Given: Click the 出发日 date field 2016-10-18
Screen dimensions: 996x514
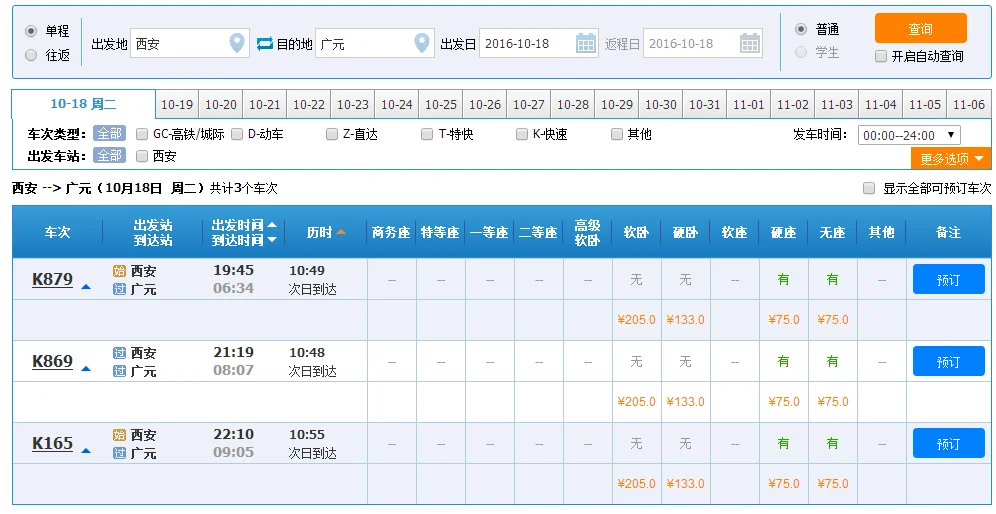Looking at the screenshot, I should click(539, 43).
